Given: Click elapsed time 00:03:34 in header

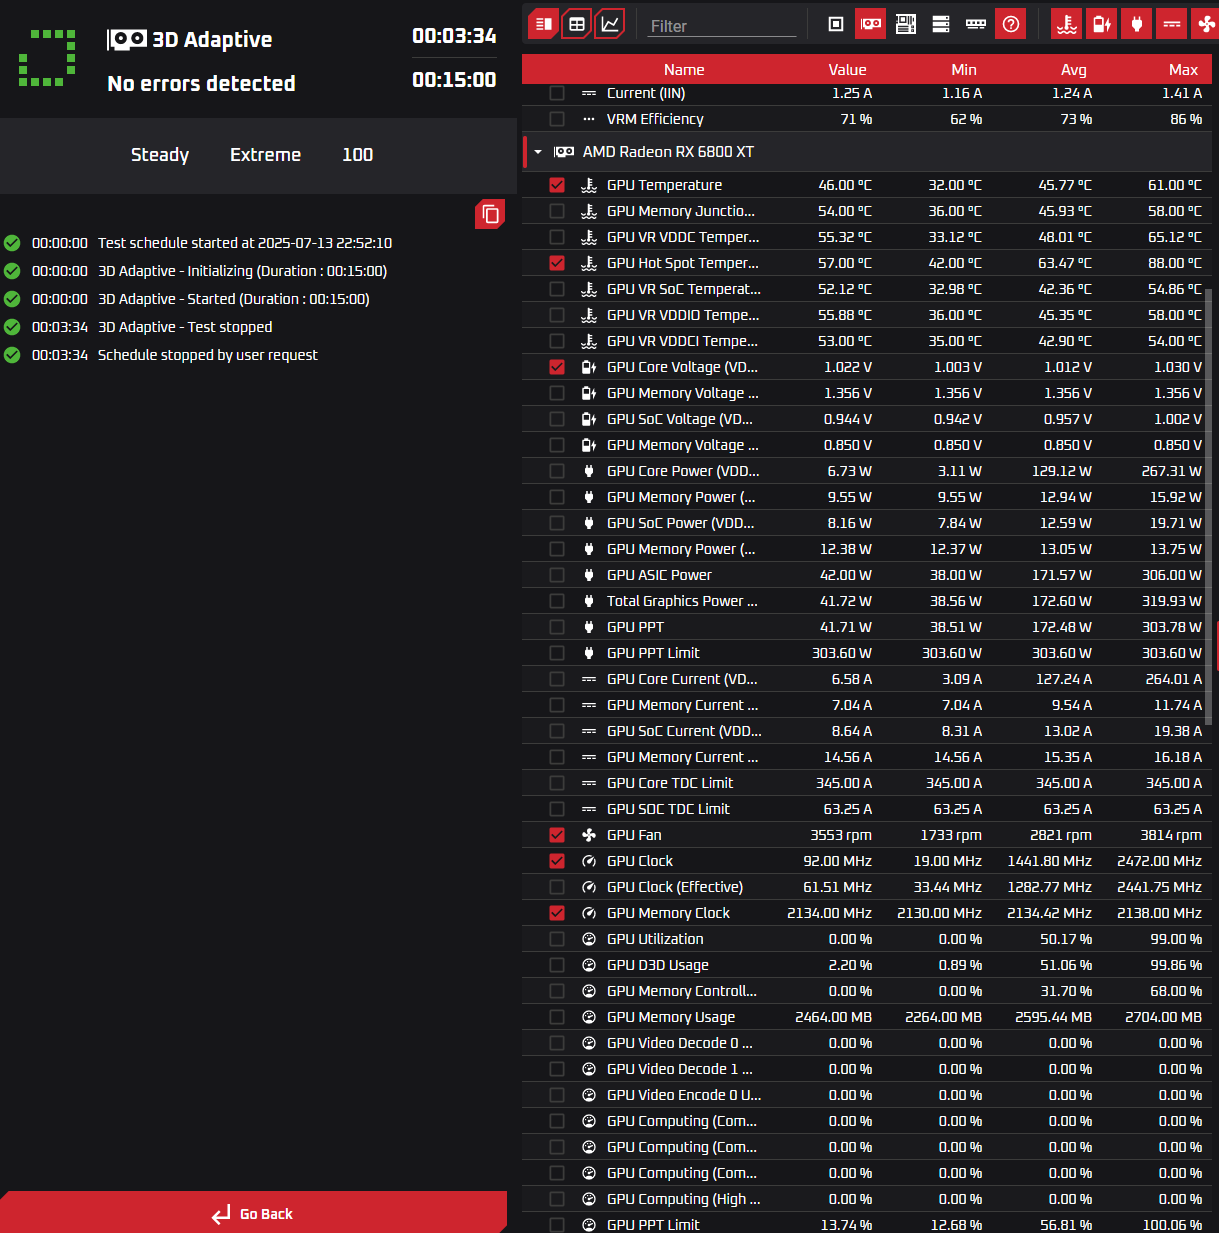Looking at the screenshot, I should tap(454, 36).
